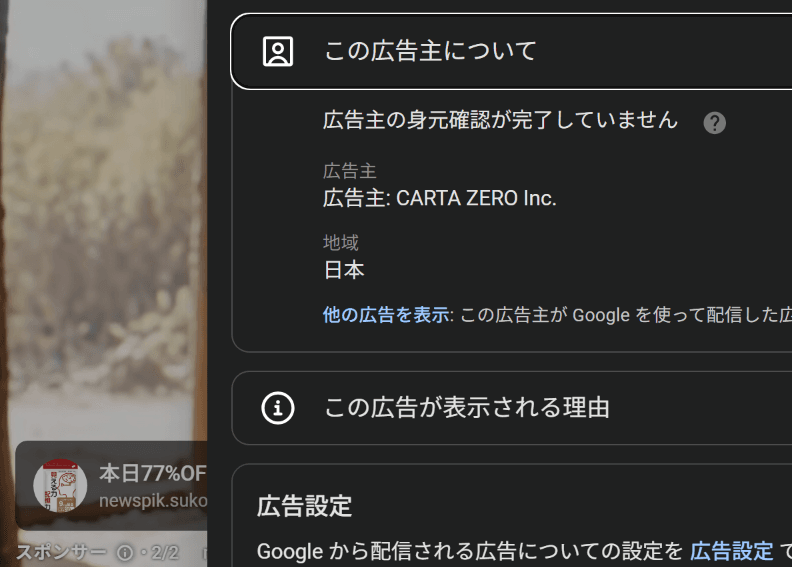The height and width of the screenshot is (567, 792).
Task: Open the blue 広告設定 link
Action: 731,551
